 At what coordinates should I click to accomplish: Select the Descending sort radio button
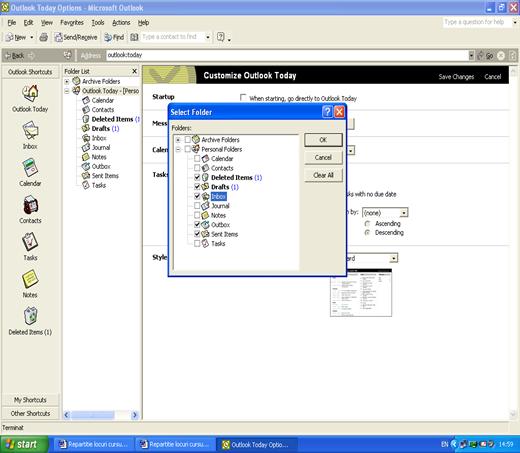367,232
